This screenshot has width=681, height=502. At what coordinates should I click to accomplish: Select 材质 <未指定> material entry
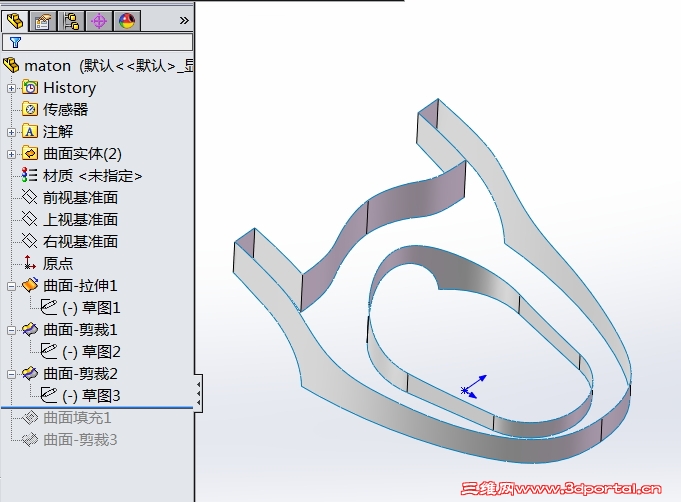(93, 176)
